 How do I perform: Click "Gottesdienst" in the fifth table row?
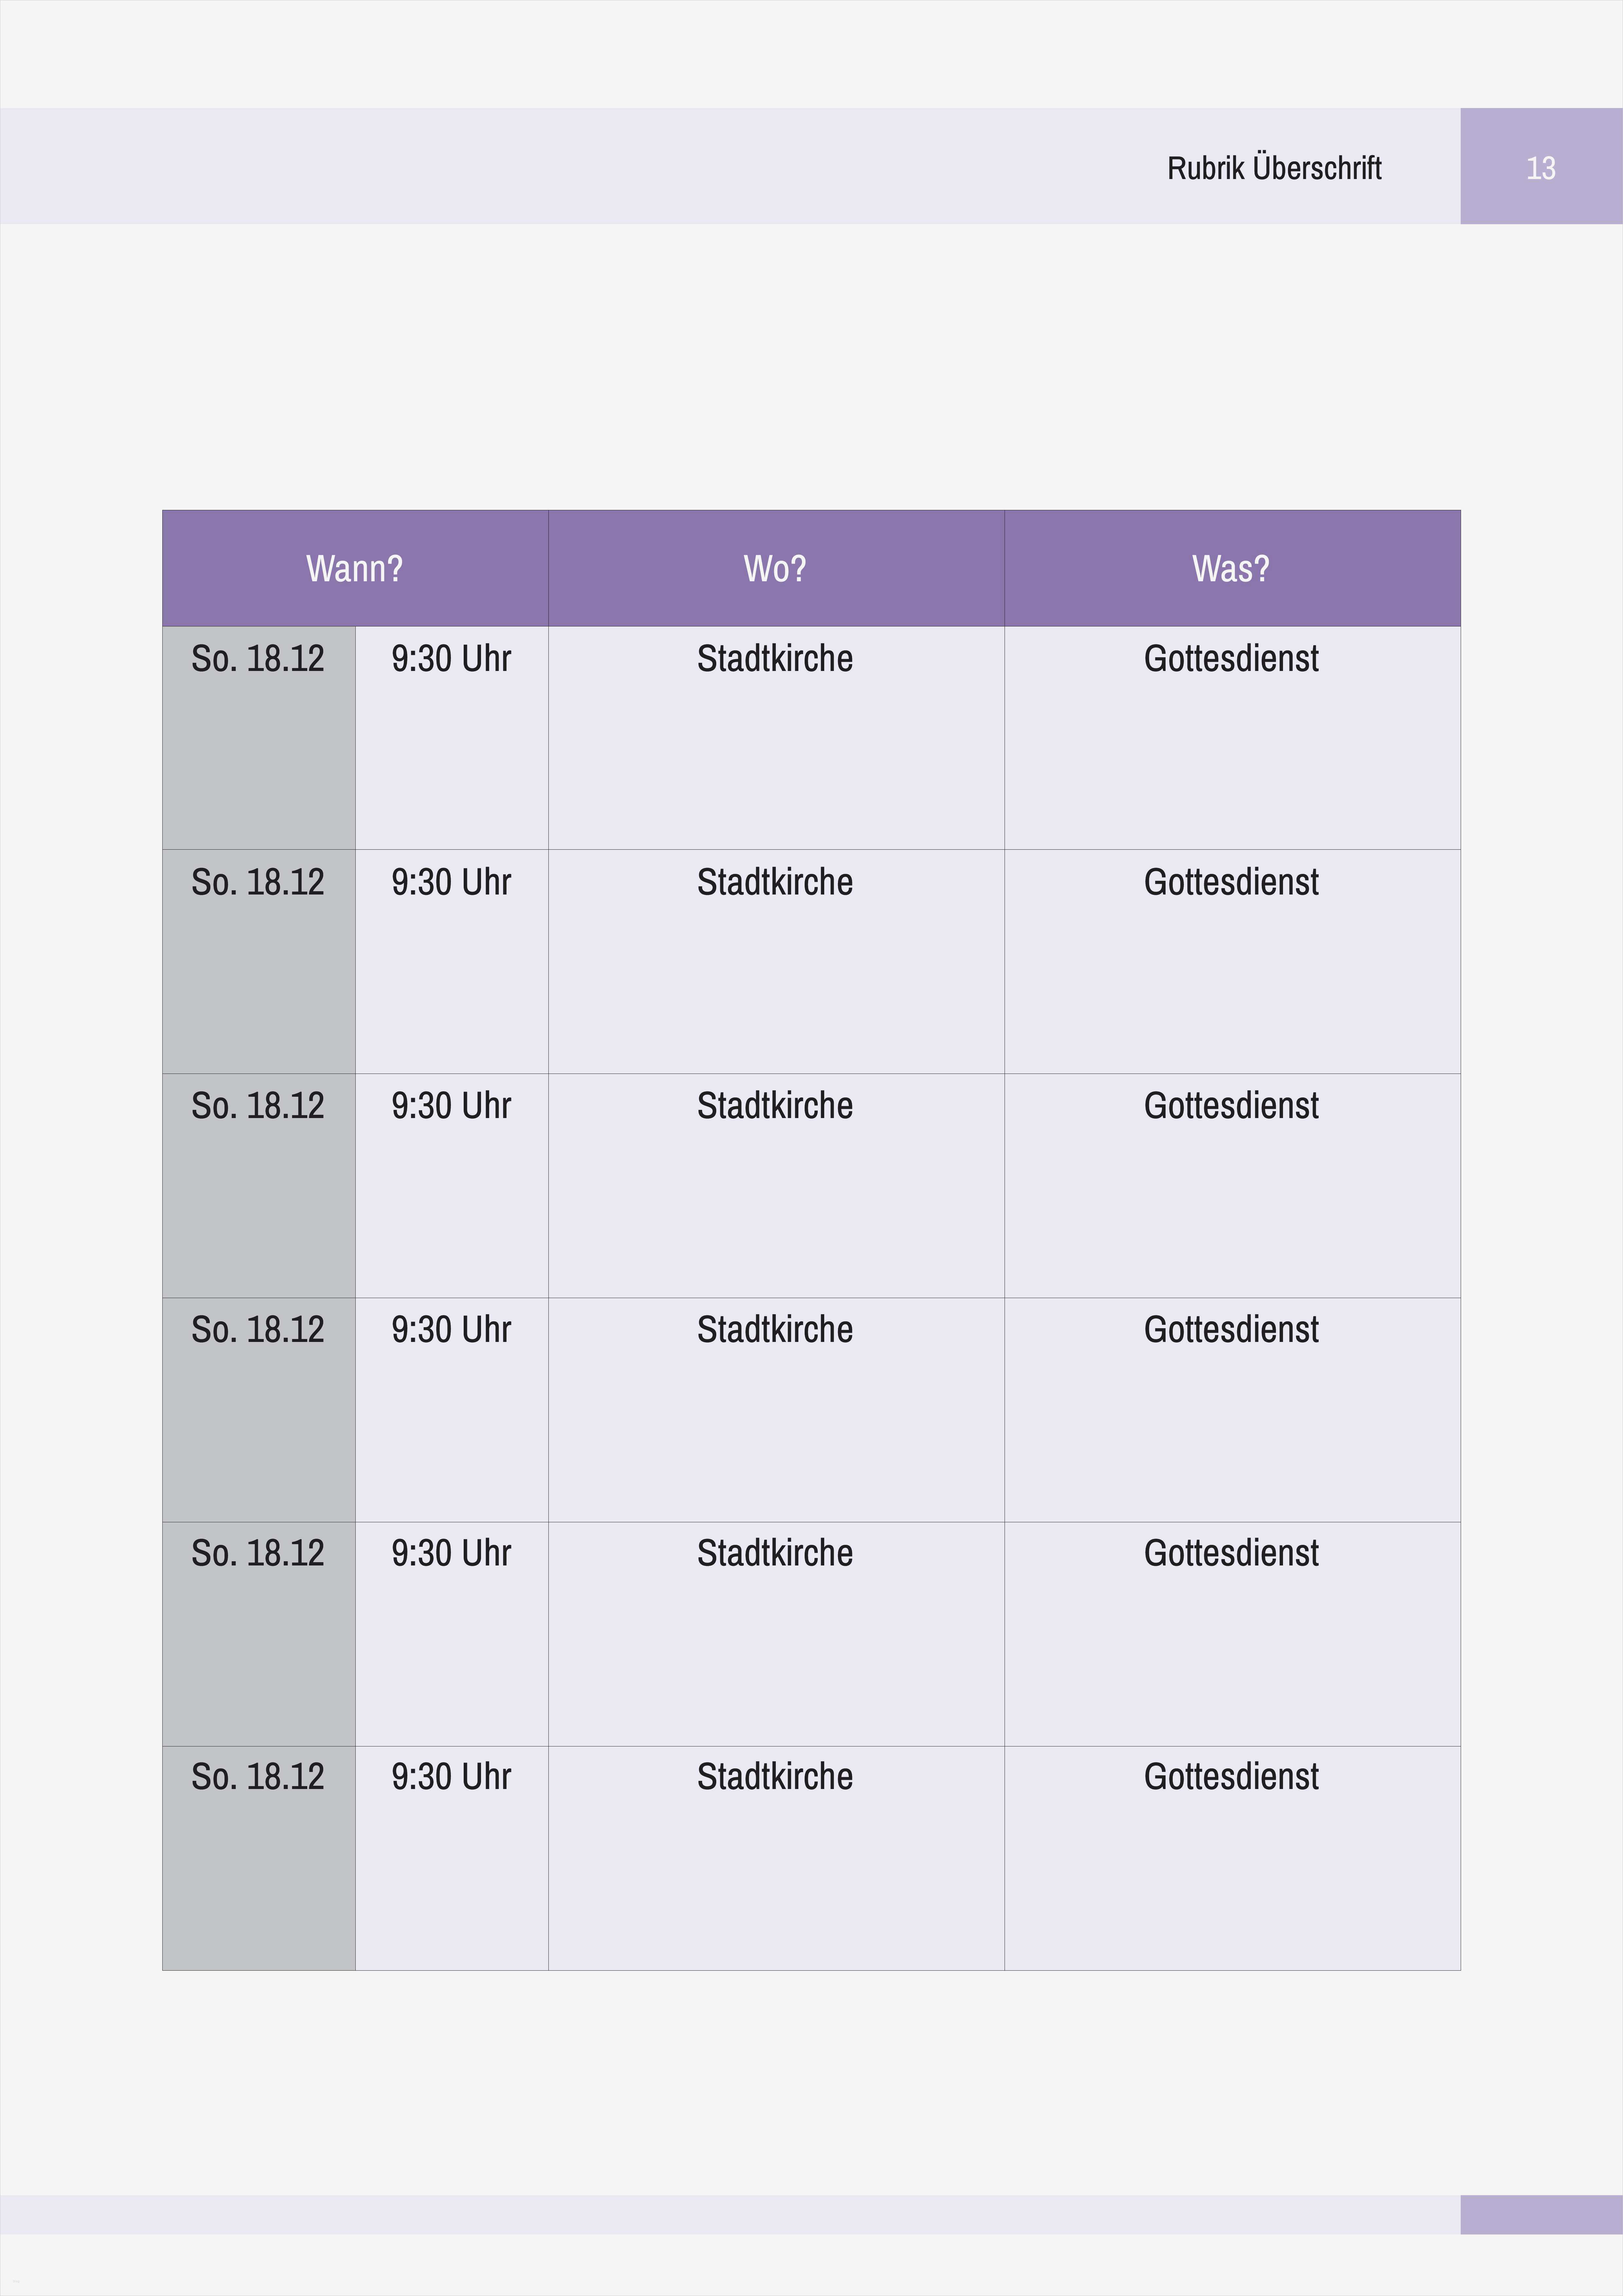(1231, 1553)
